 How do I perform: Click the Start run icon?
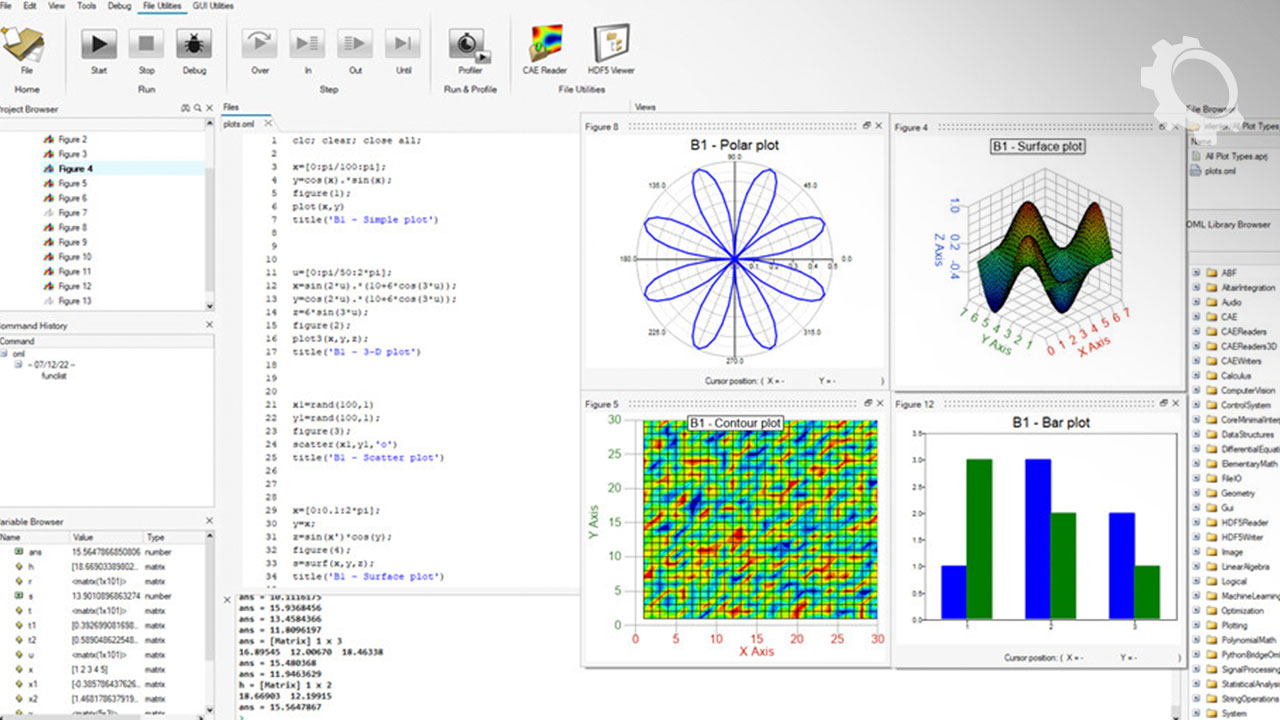[x=99, y=45]
